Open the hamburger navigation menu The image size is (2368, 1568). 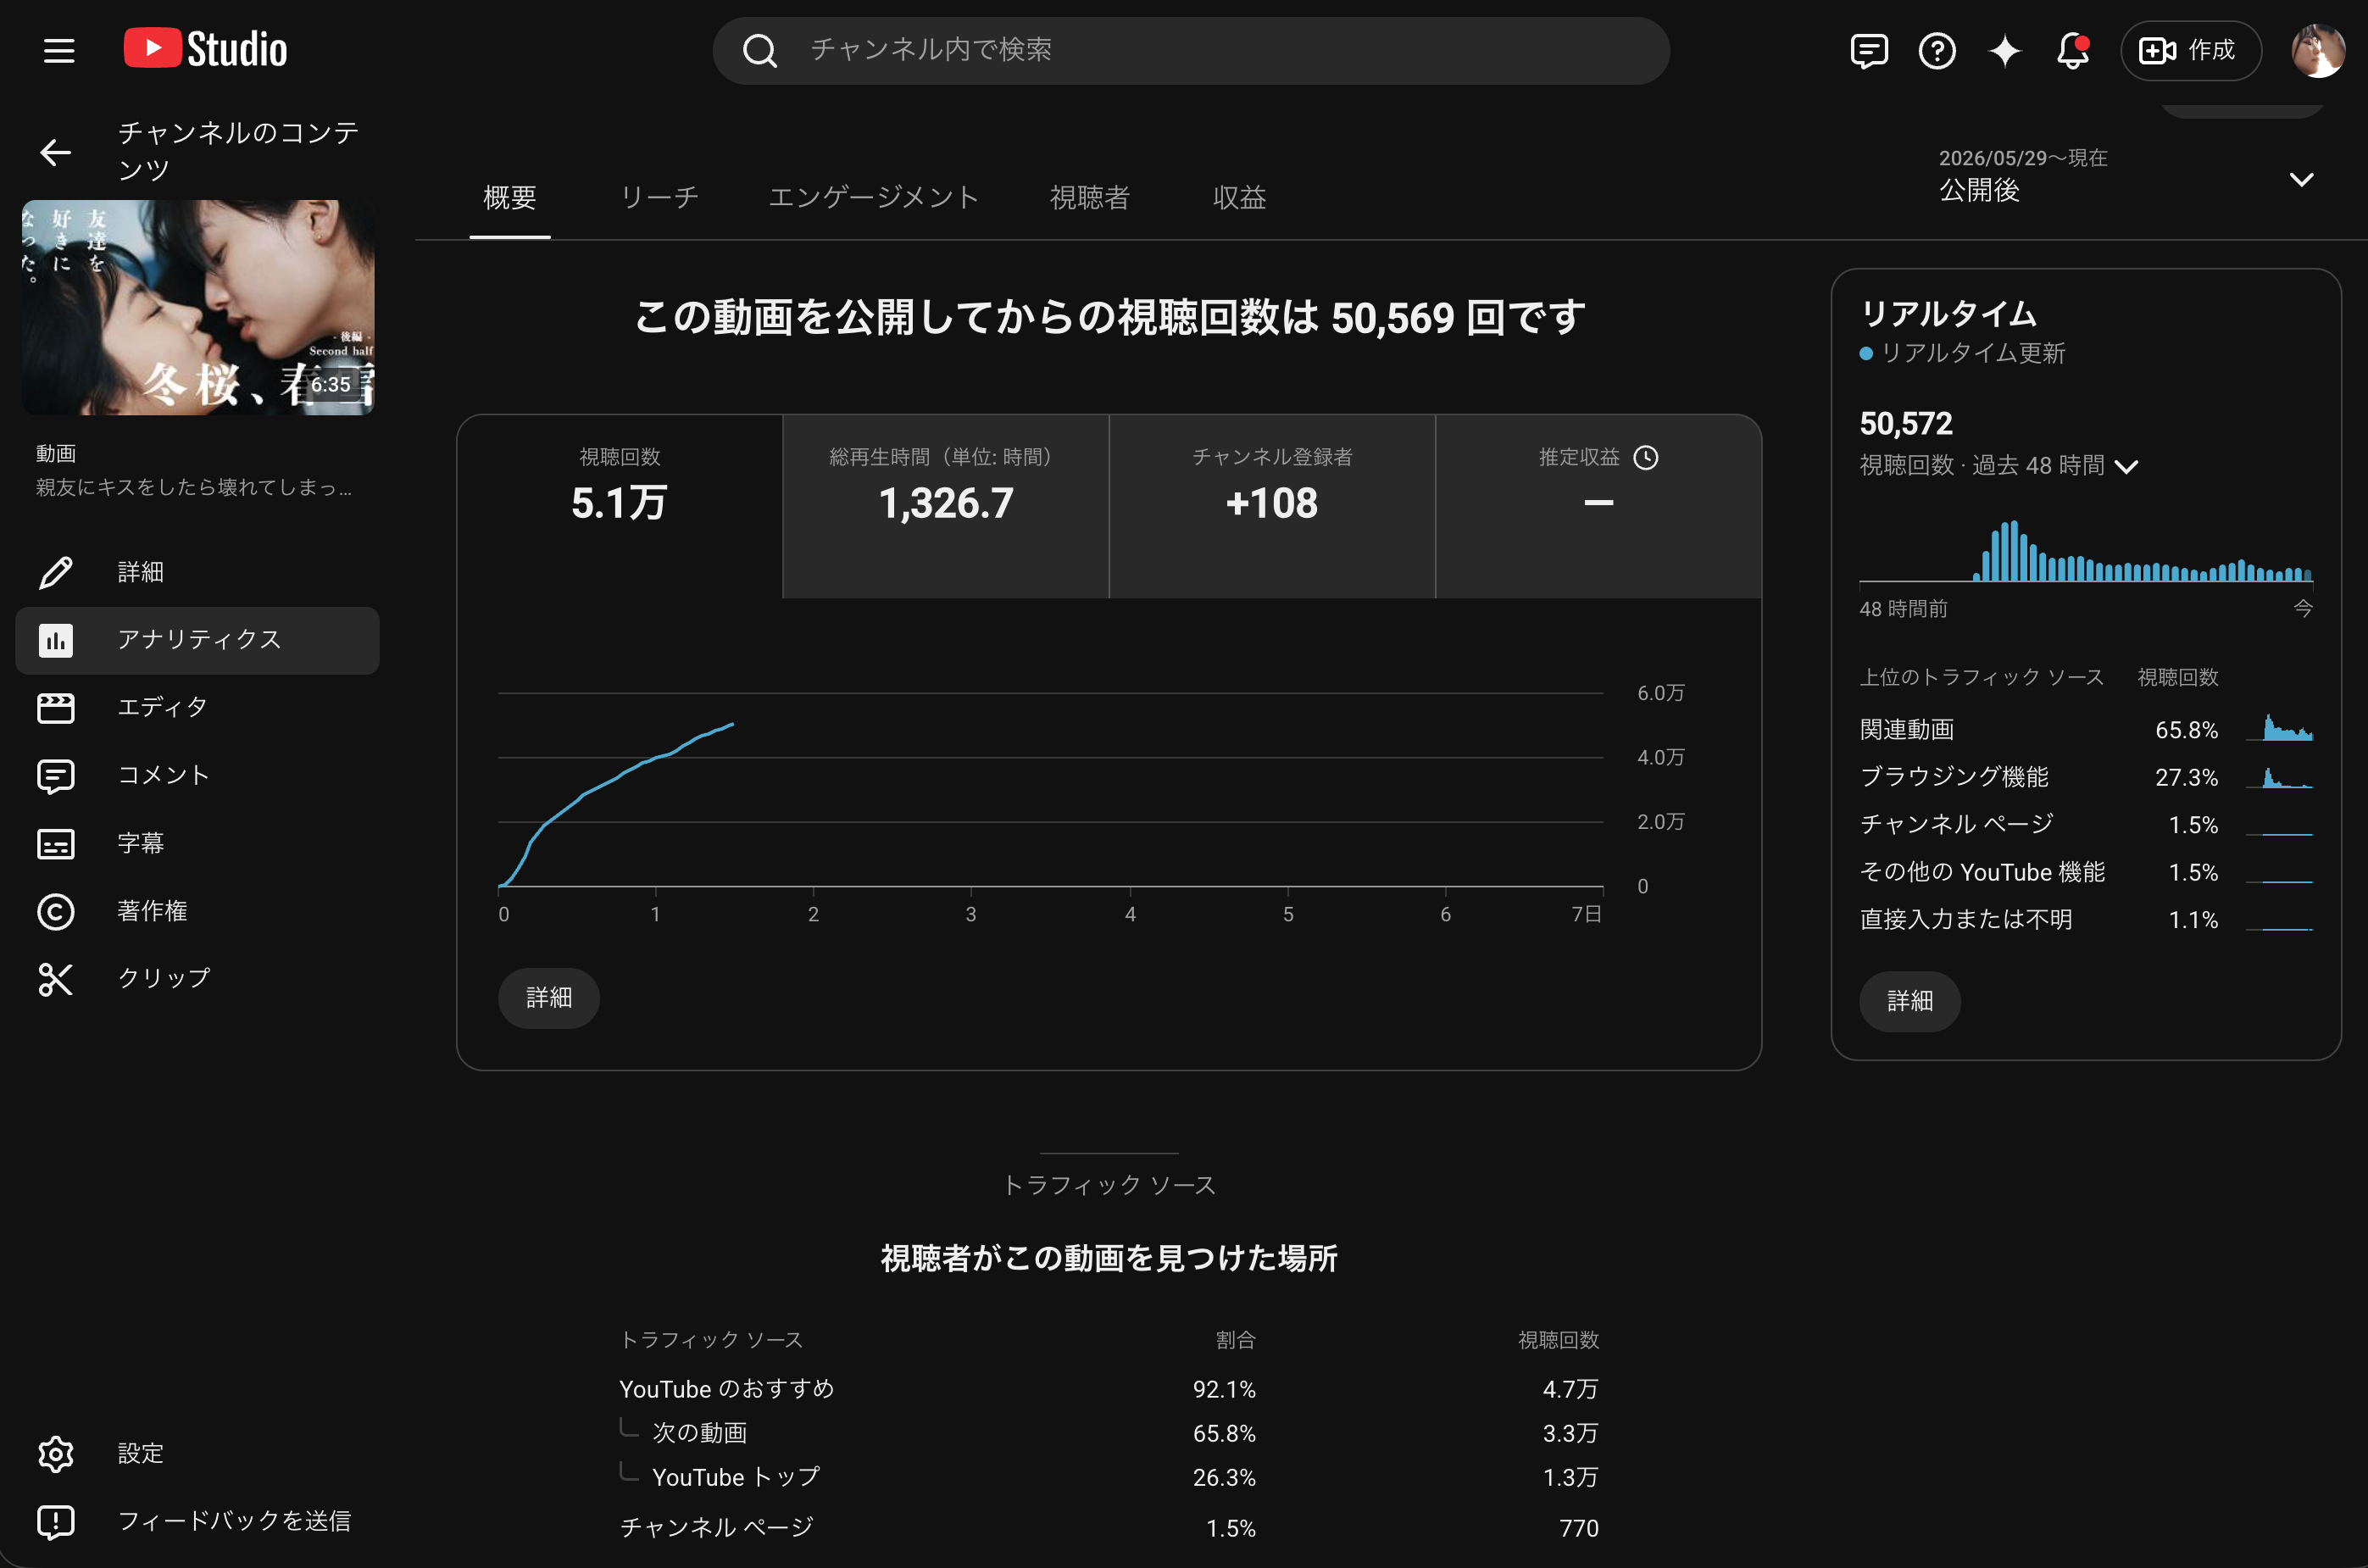59,50
